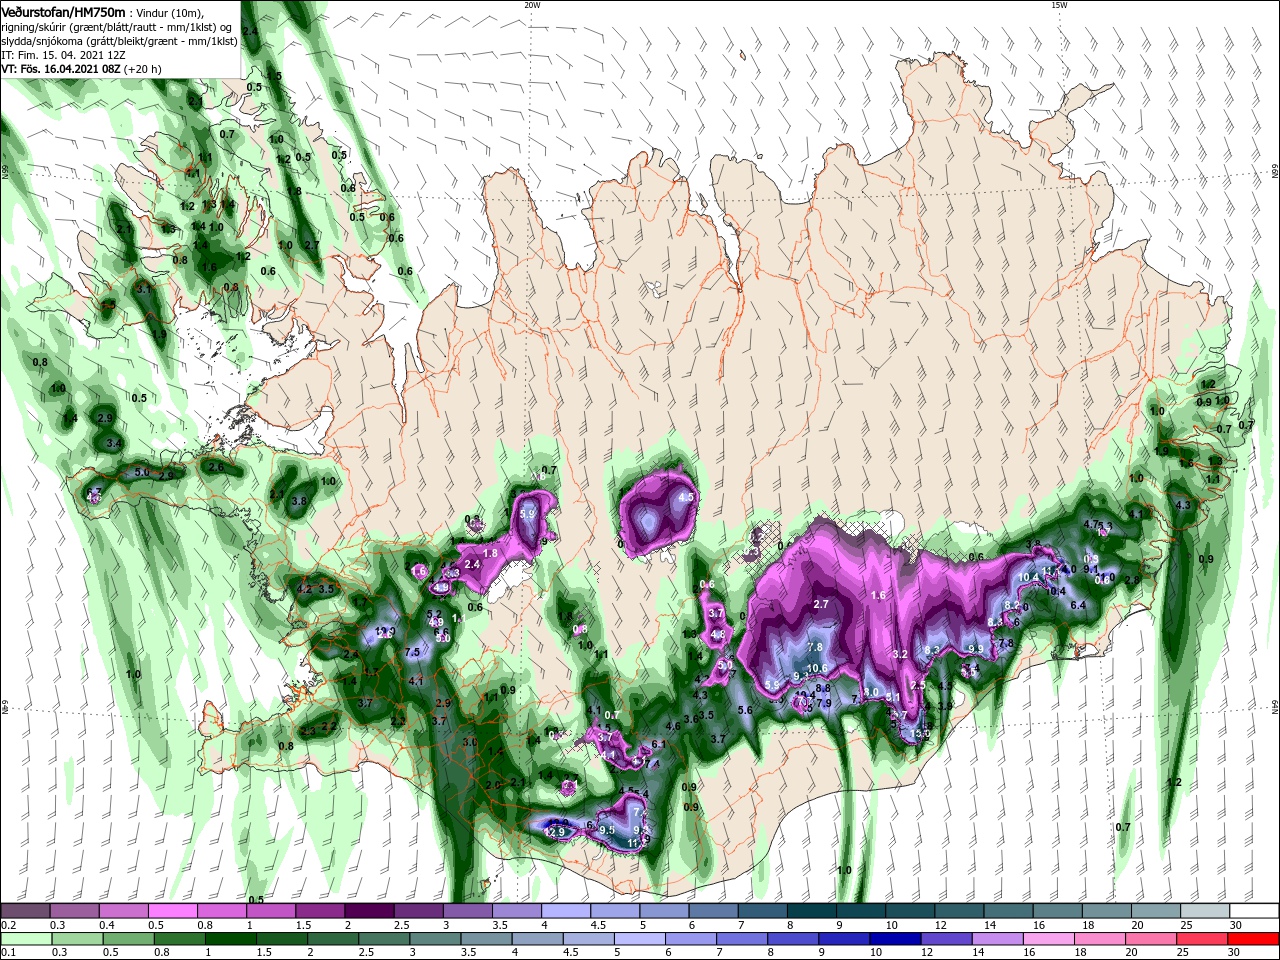This screenshot has width=1280, height=960.
Task: Click the 'slydda/snjókoma' legend description line
Action: [x=118, y=41]
